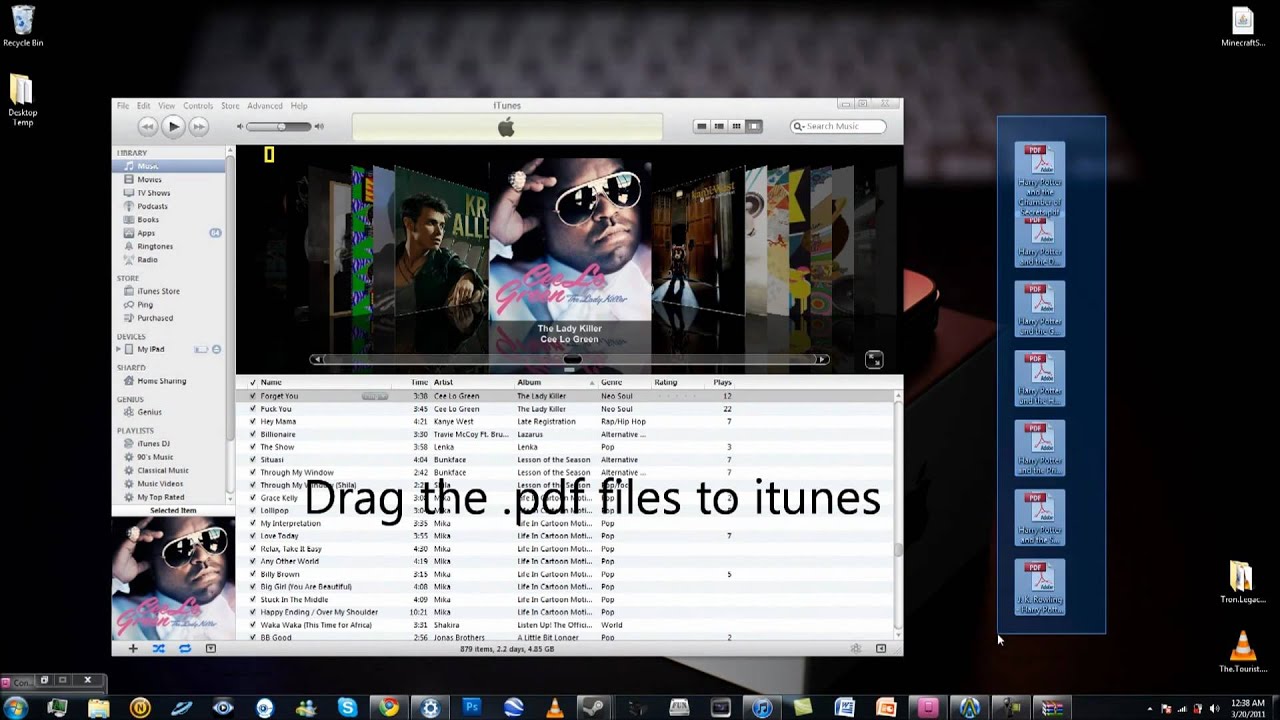Image resolution: width=1280 pixels, height=720 pixels.
Task: Hide the artwork viewer panel
Action: tap(211, 649)
